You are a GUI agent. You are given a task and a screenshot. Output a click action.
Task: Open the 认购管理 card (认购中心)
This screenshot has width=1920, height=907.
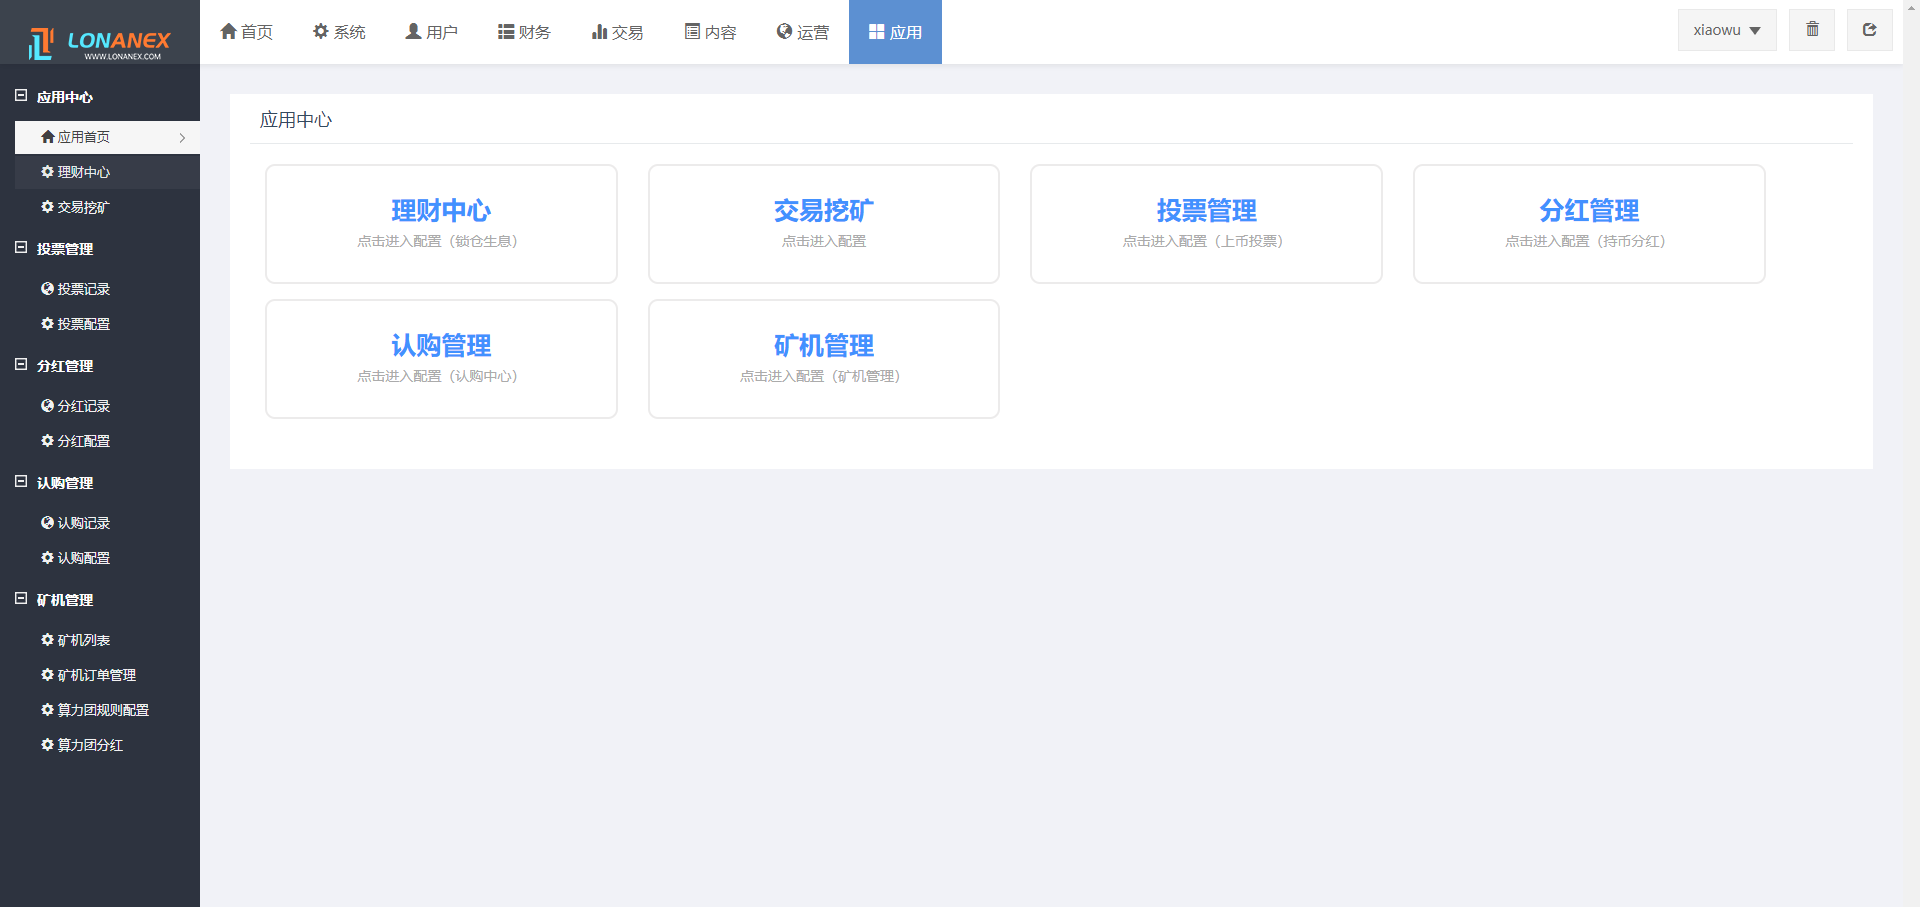pyautogui.click(x=441, y=359)
